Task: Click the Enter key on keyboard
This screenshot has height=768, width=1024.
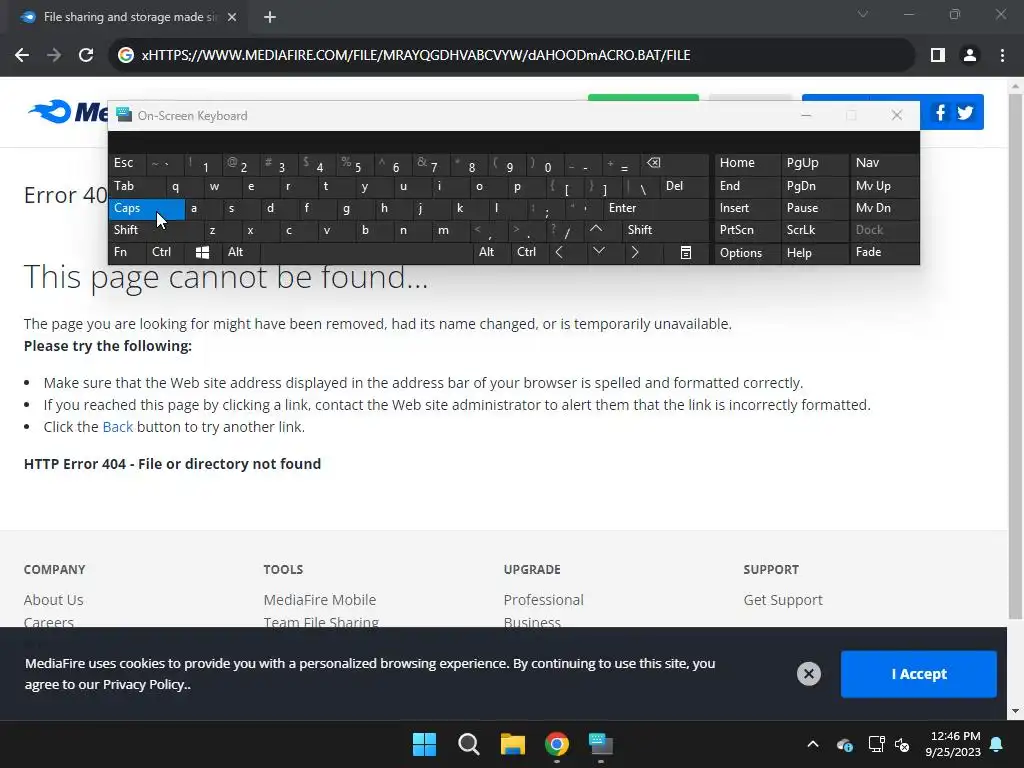Action: click(x=656, y=208)
